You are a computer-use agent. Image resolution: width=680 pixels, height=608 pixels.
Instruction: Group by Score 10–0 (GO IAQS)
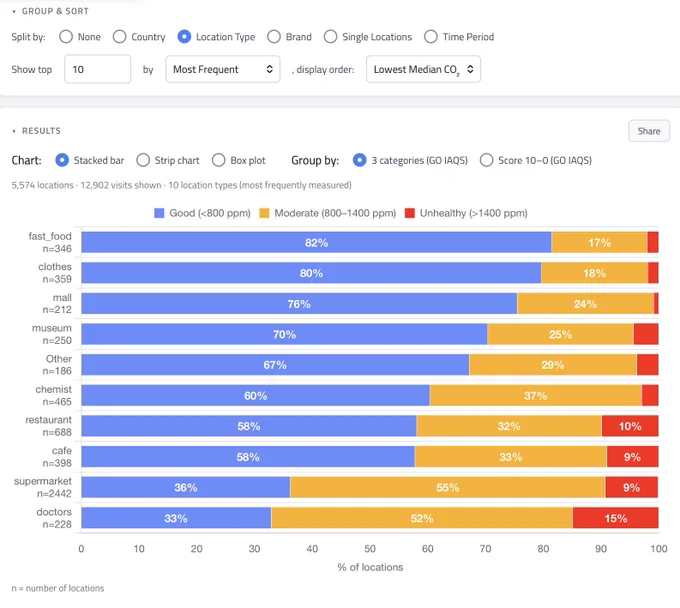pyautogui.click(x=487, y=160)
